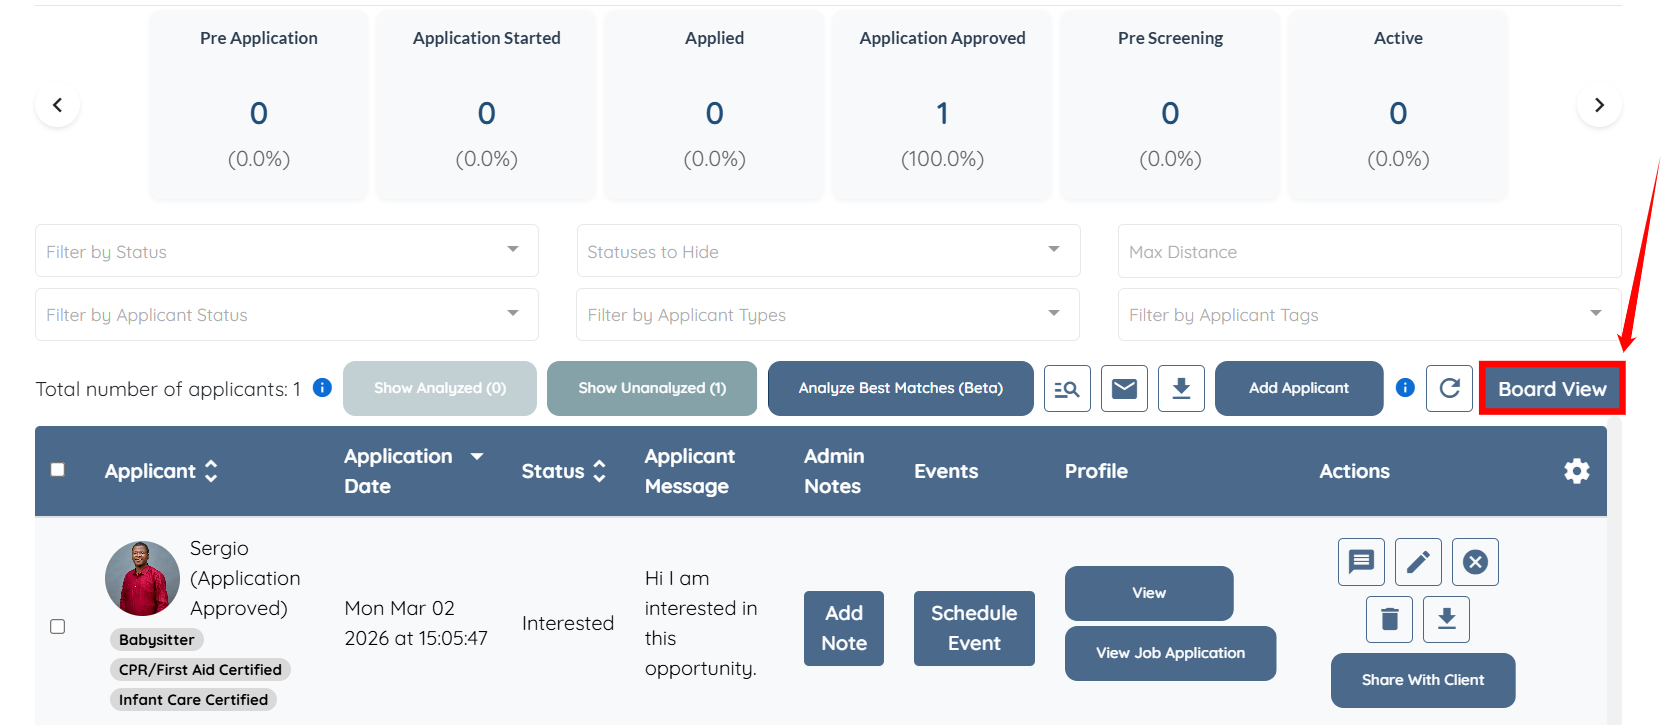Click the refresh applicants icon
The image size is (1680, 725).
pos(1449,389)
